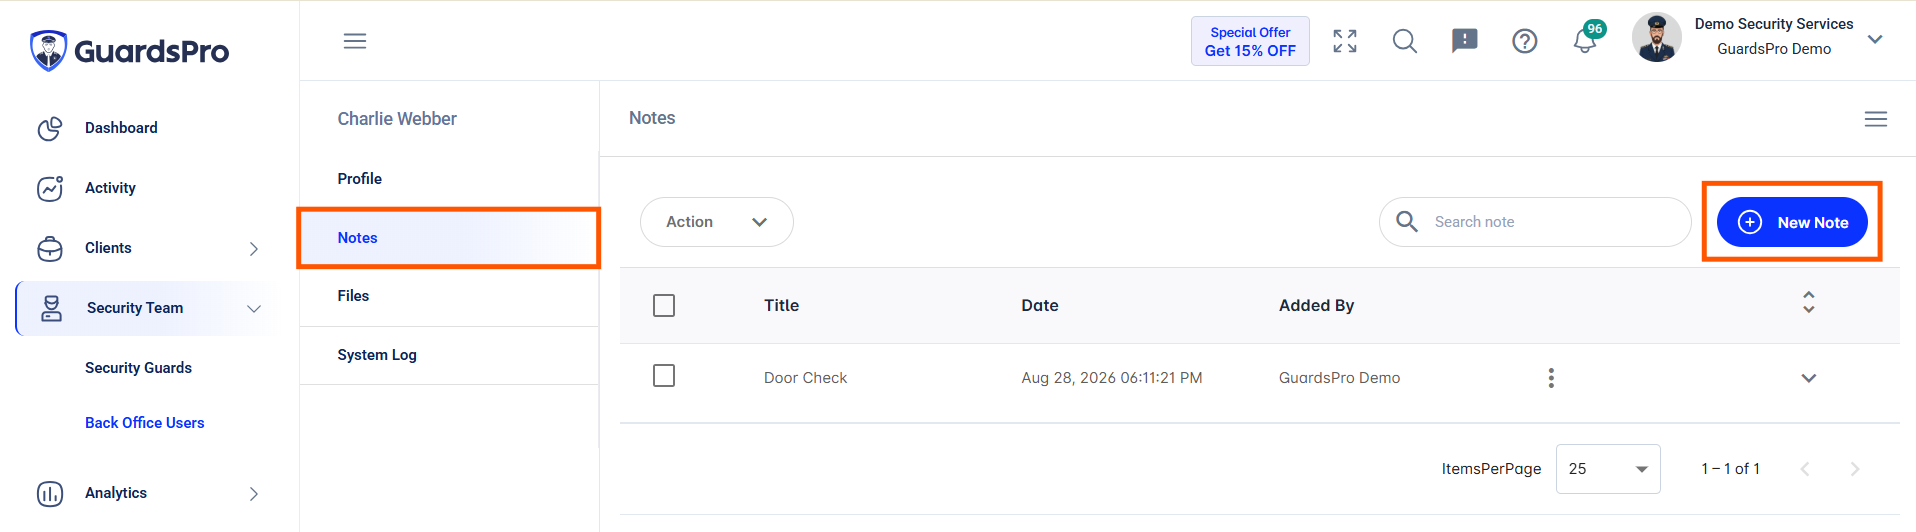Click the fullscreen expand icon
This screenshot has height=532, width=1916.
pyautogui.click(x=1345, y=41)
